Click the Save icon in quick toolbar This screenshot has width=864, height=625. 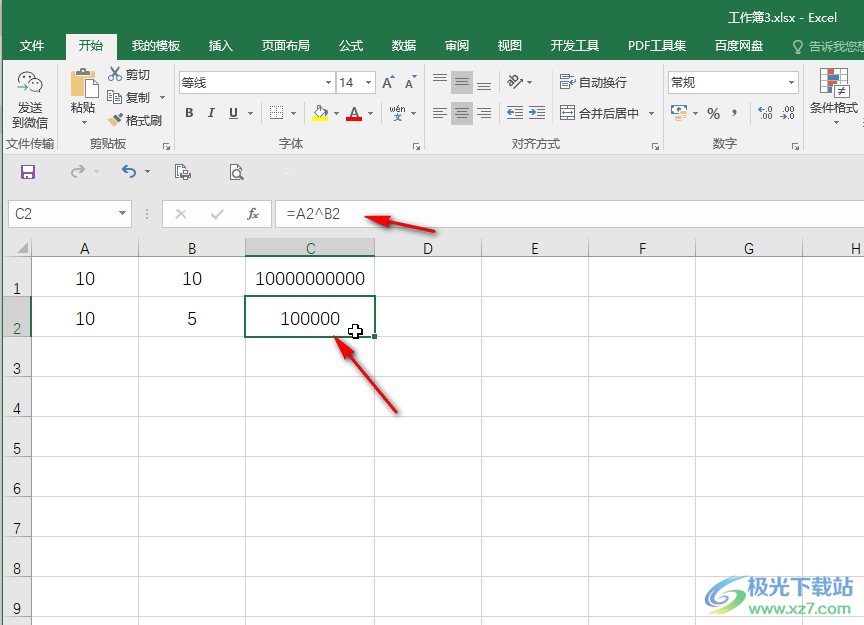[x=28, y=173]
